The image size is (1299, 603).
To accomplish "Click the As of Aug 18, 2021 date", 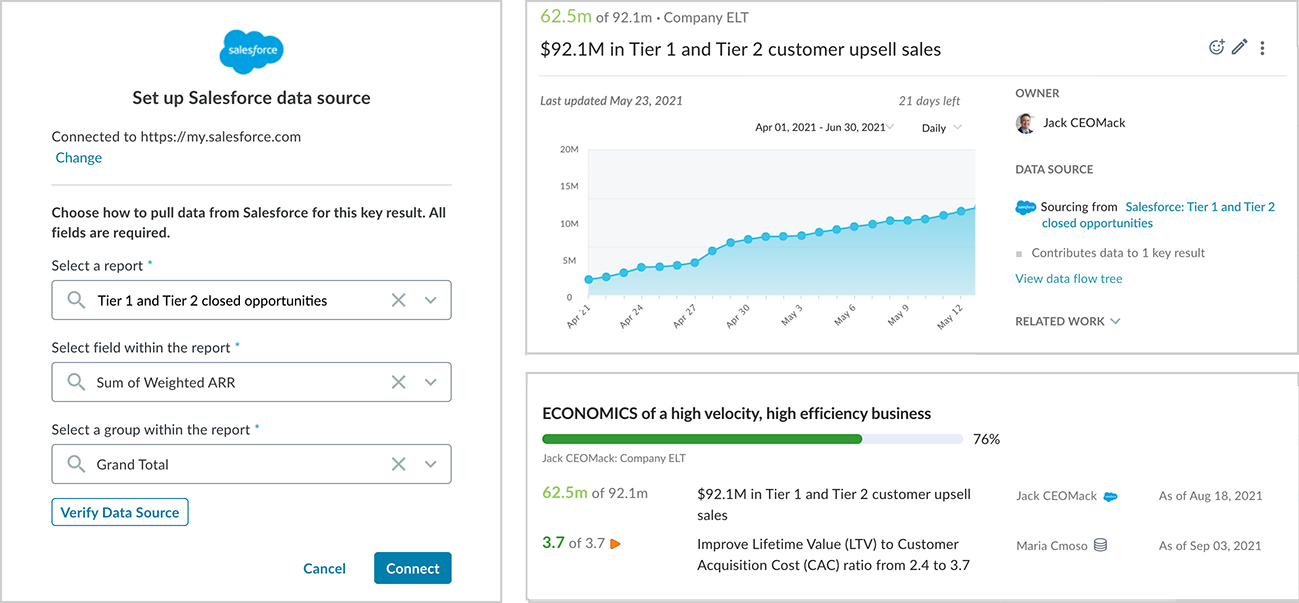I will pos(1210,496).
